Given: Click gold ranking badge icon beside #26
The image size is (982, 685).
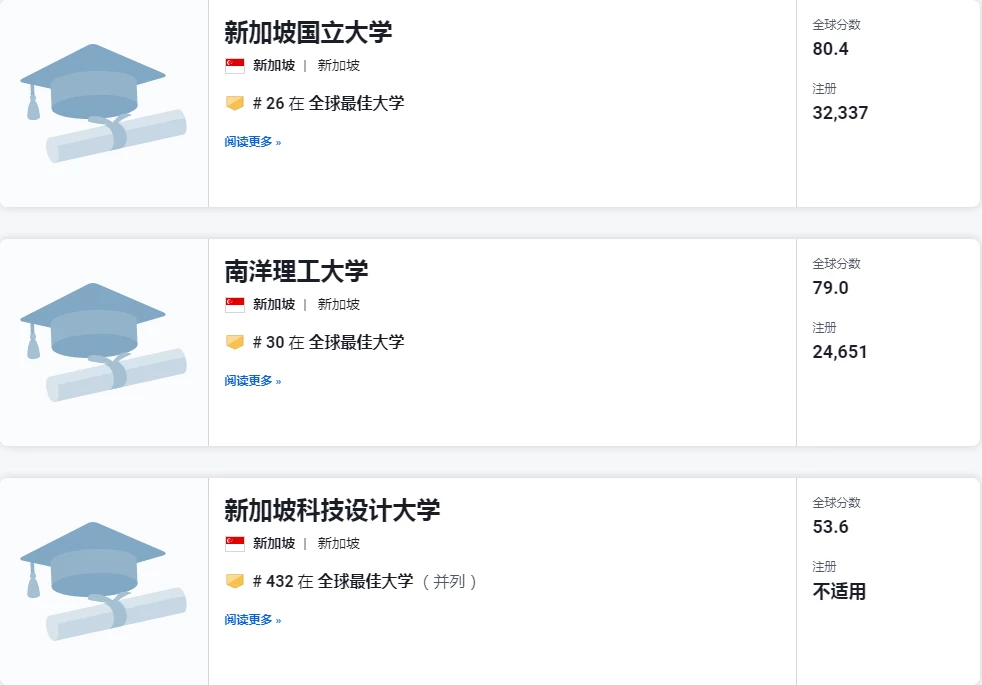Looking at the screenshot, I should [235, 103].
